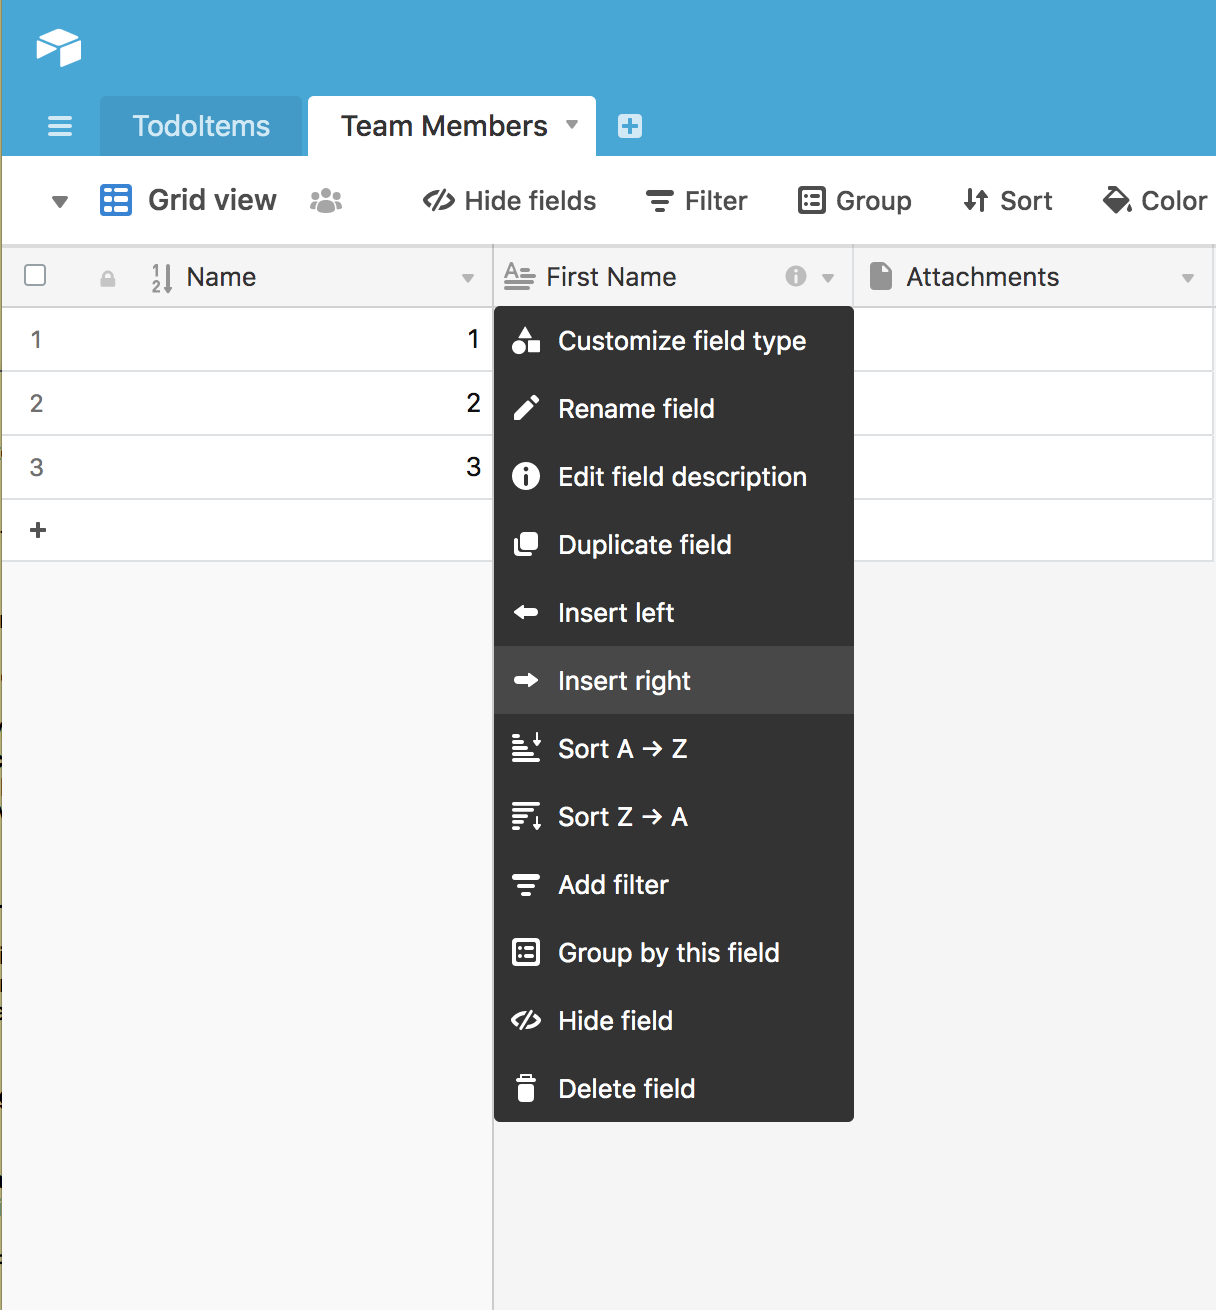Open the Filter toolbar button

coord(697,201)
